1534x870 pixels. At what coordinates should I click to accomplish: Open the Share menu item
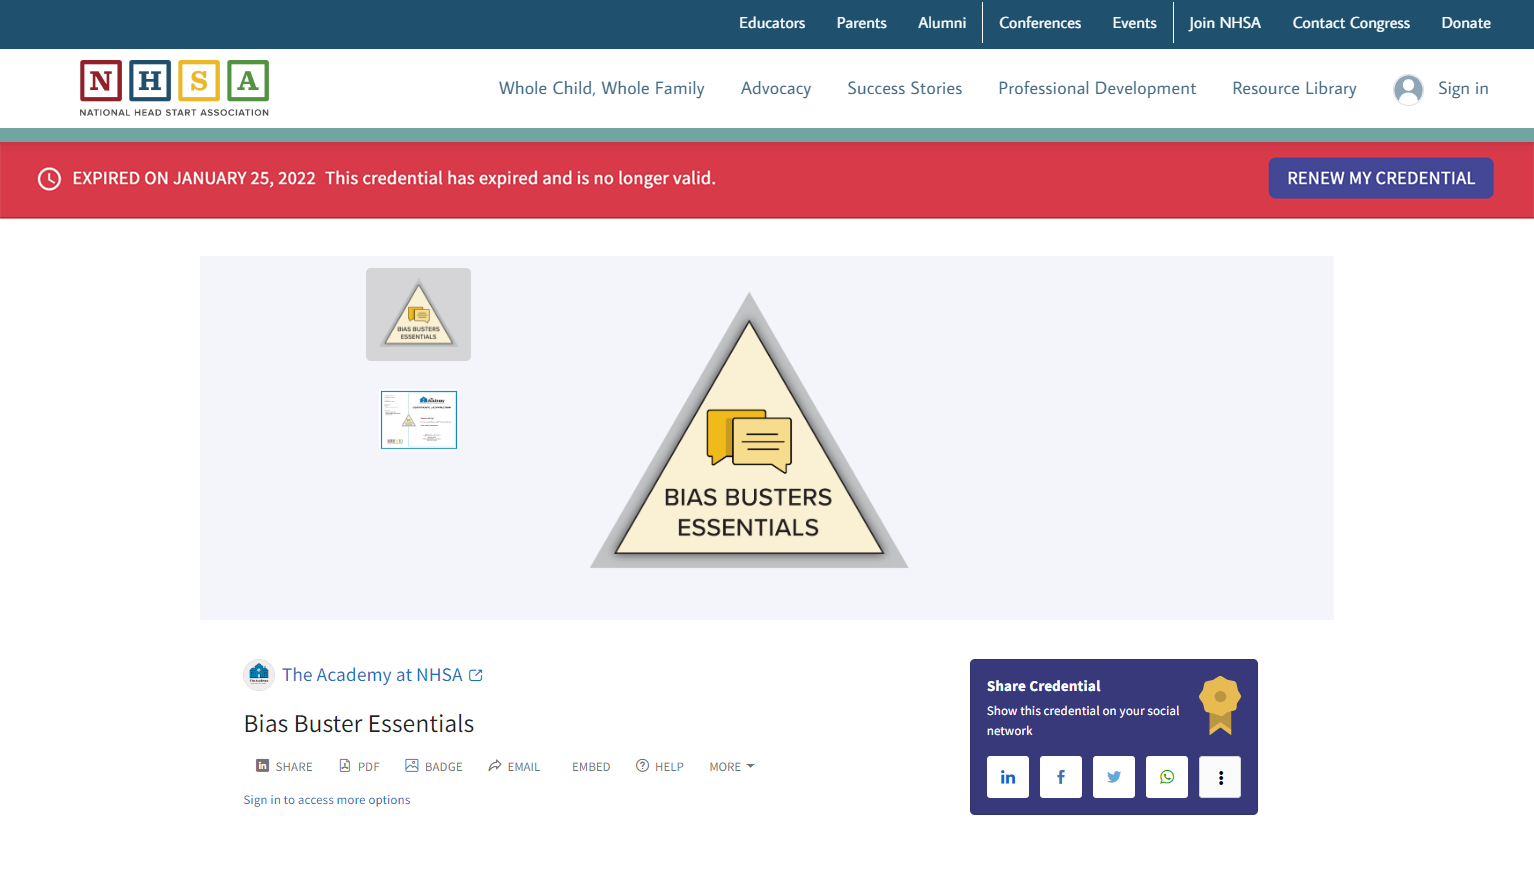tap(284, 766)
